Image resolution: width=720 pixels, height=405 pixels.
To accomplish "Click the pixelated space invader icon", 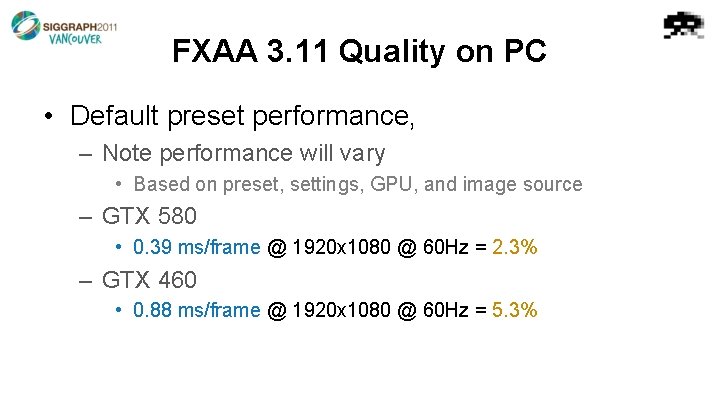I will [684, 25].
